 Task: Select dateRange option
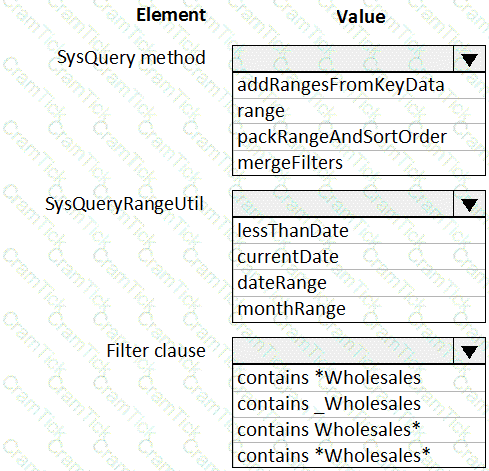point(359,283)
